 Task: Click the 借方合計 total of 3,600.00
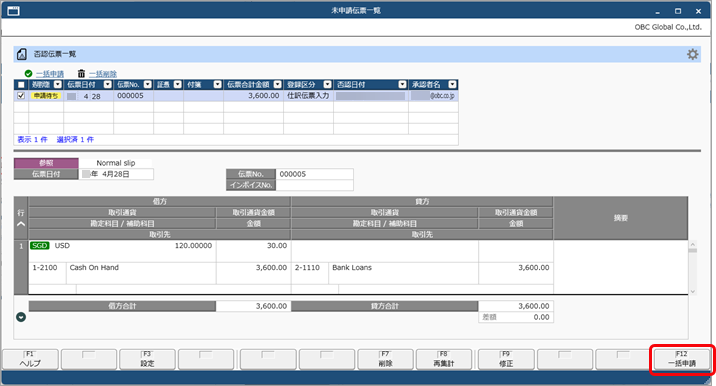click(253, 306)
